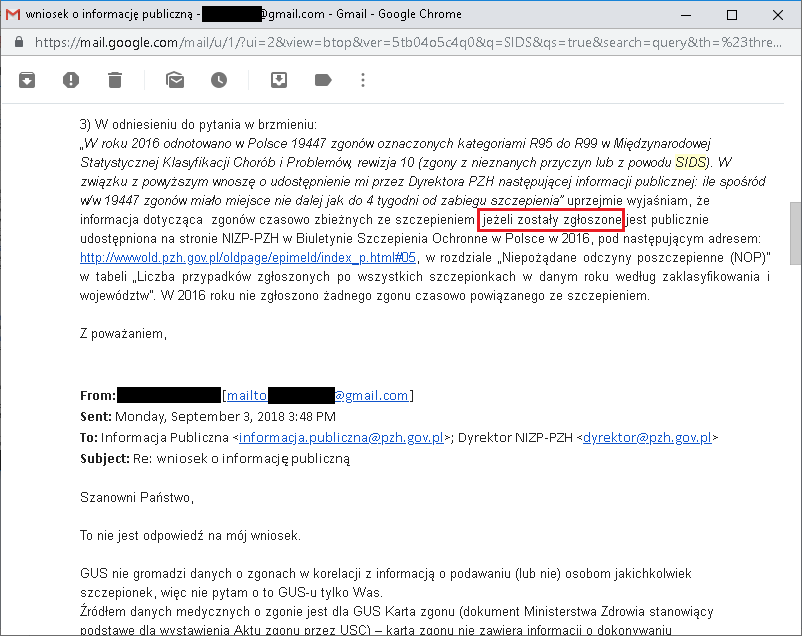Archive this email conversation
Image resolution: width=802 pixels, height=636 pixels.
[x=27, y=80]
